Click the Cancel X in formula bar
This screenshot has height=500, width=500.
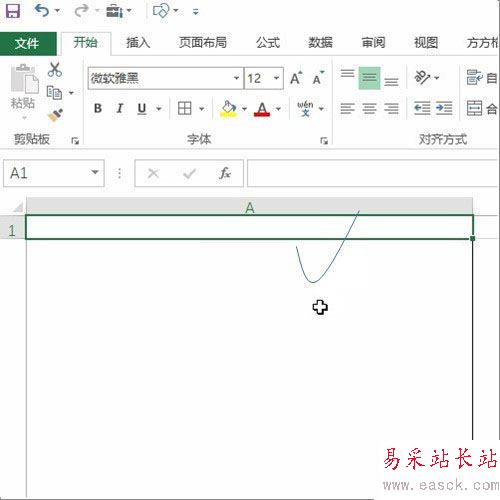[x=153, y=173]
